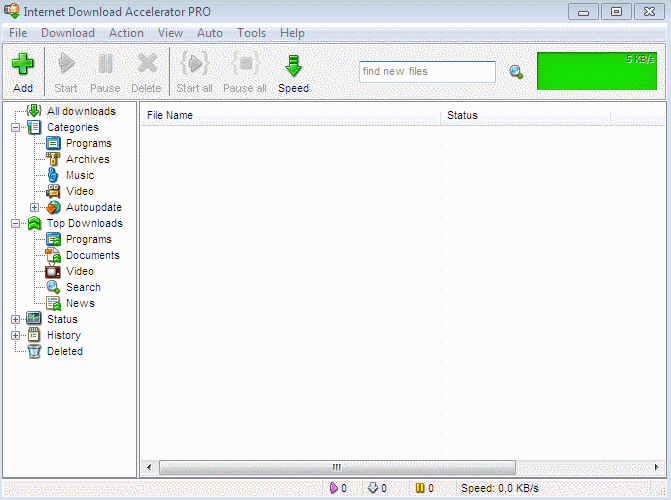Click the green Add download button

23,72
